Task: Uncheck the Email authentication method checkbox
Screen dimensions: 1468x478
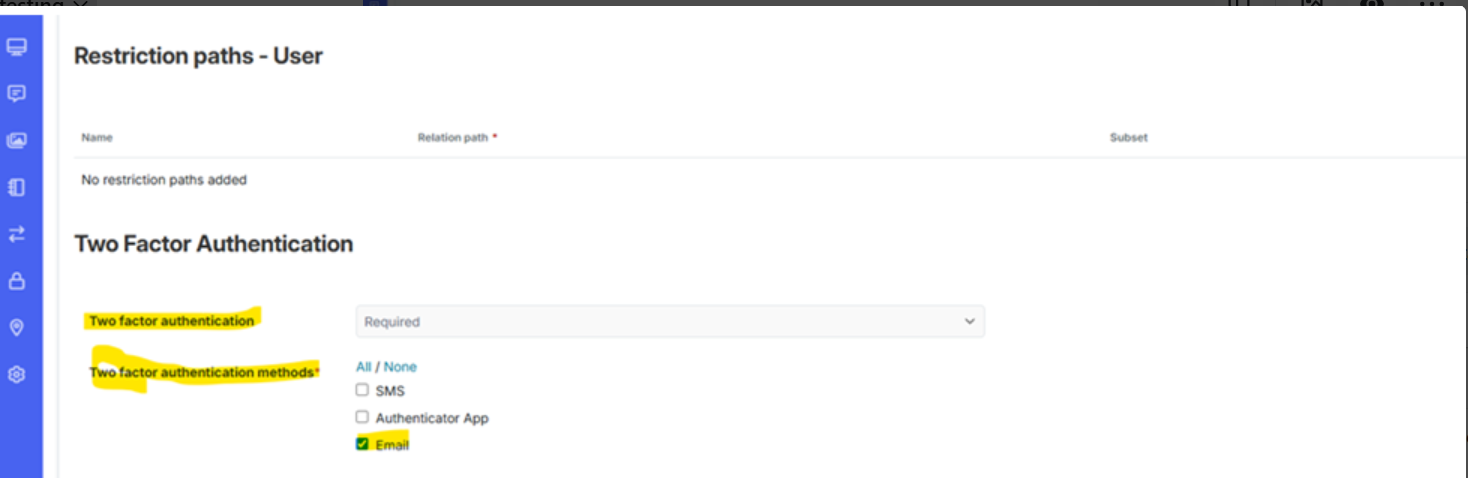Action: (x=362, y=444)
